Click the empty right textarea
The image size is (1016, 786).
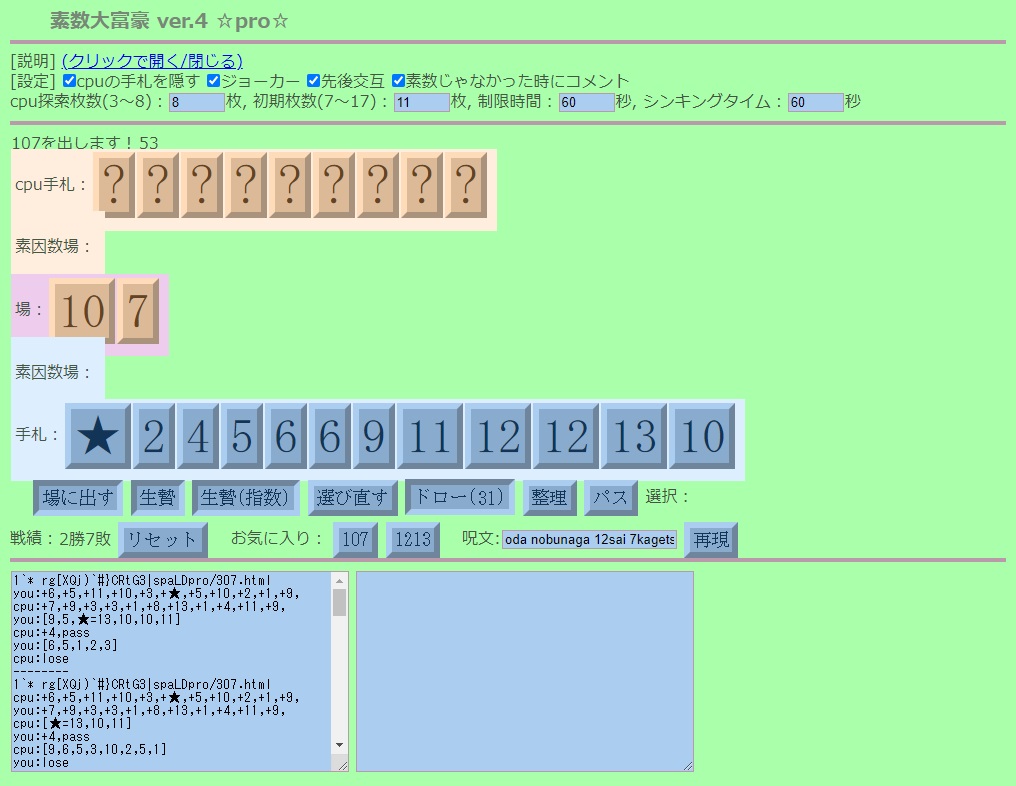[x=525, y=671]
